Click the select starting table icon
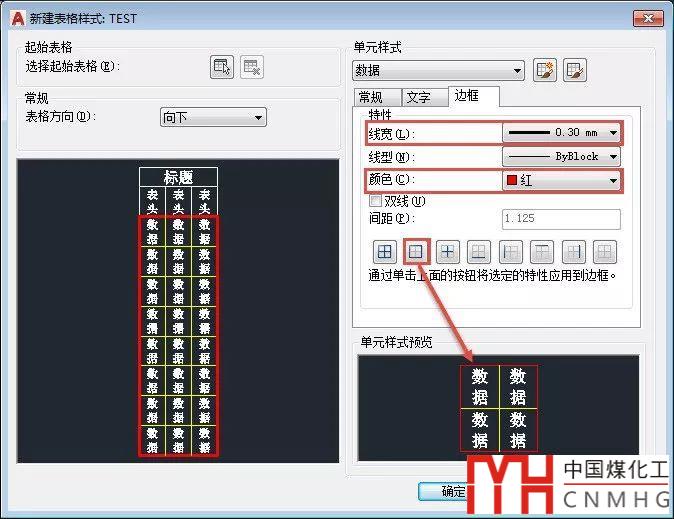Viewport: 674px width, 519px height. 222,67
